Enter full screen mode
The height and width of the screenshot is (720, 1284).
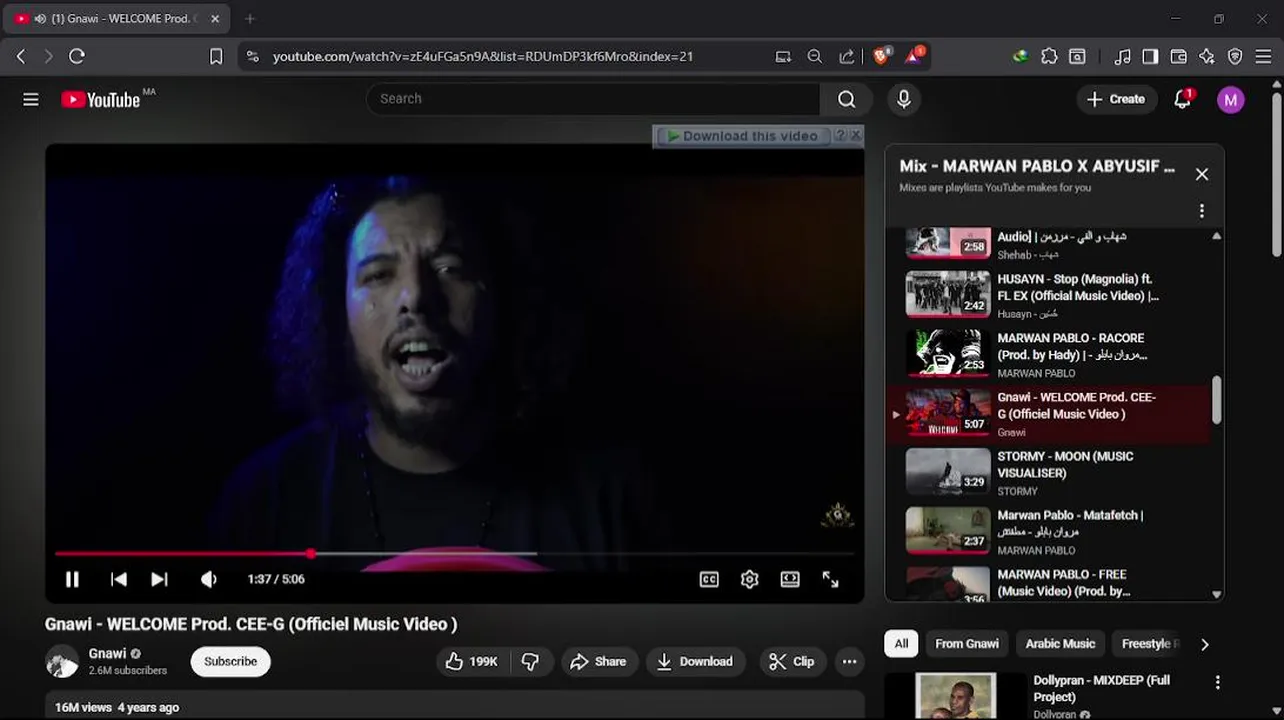(x=830, y=579)
